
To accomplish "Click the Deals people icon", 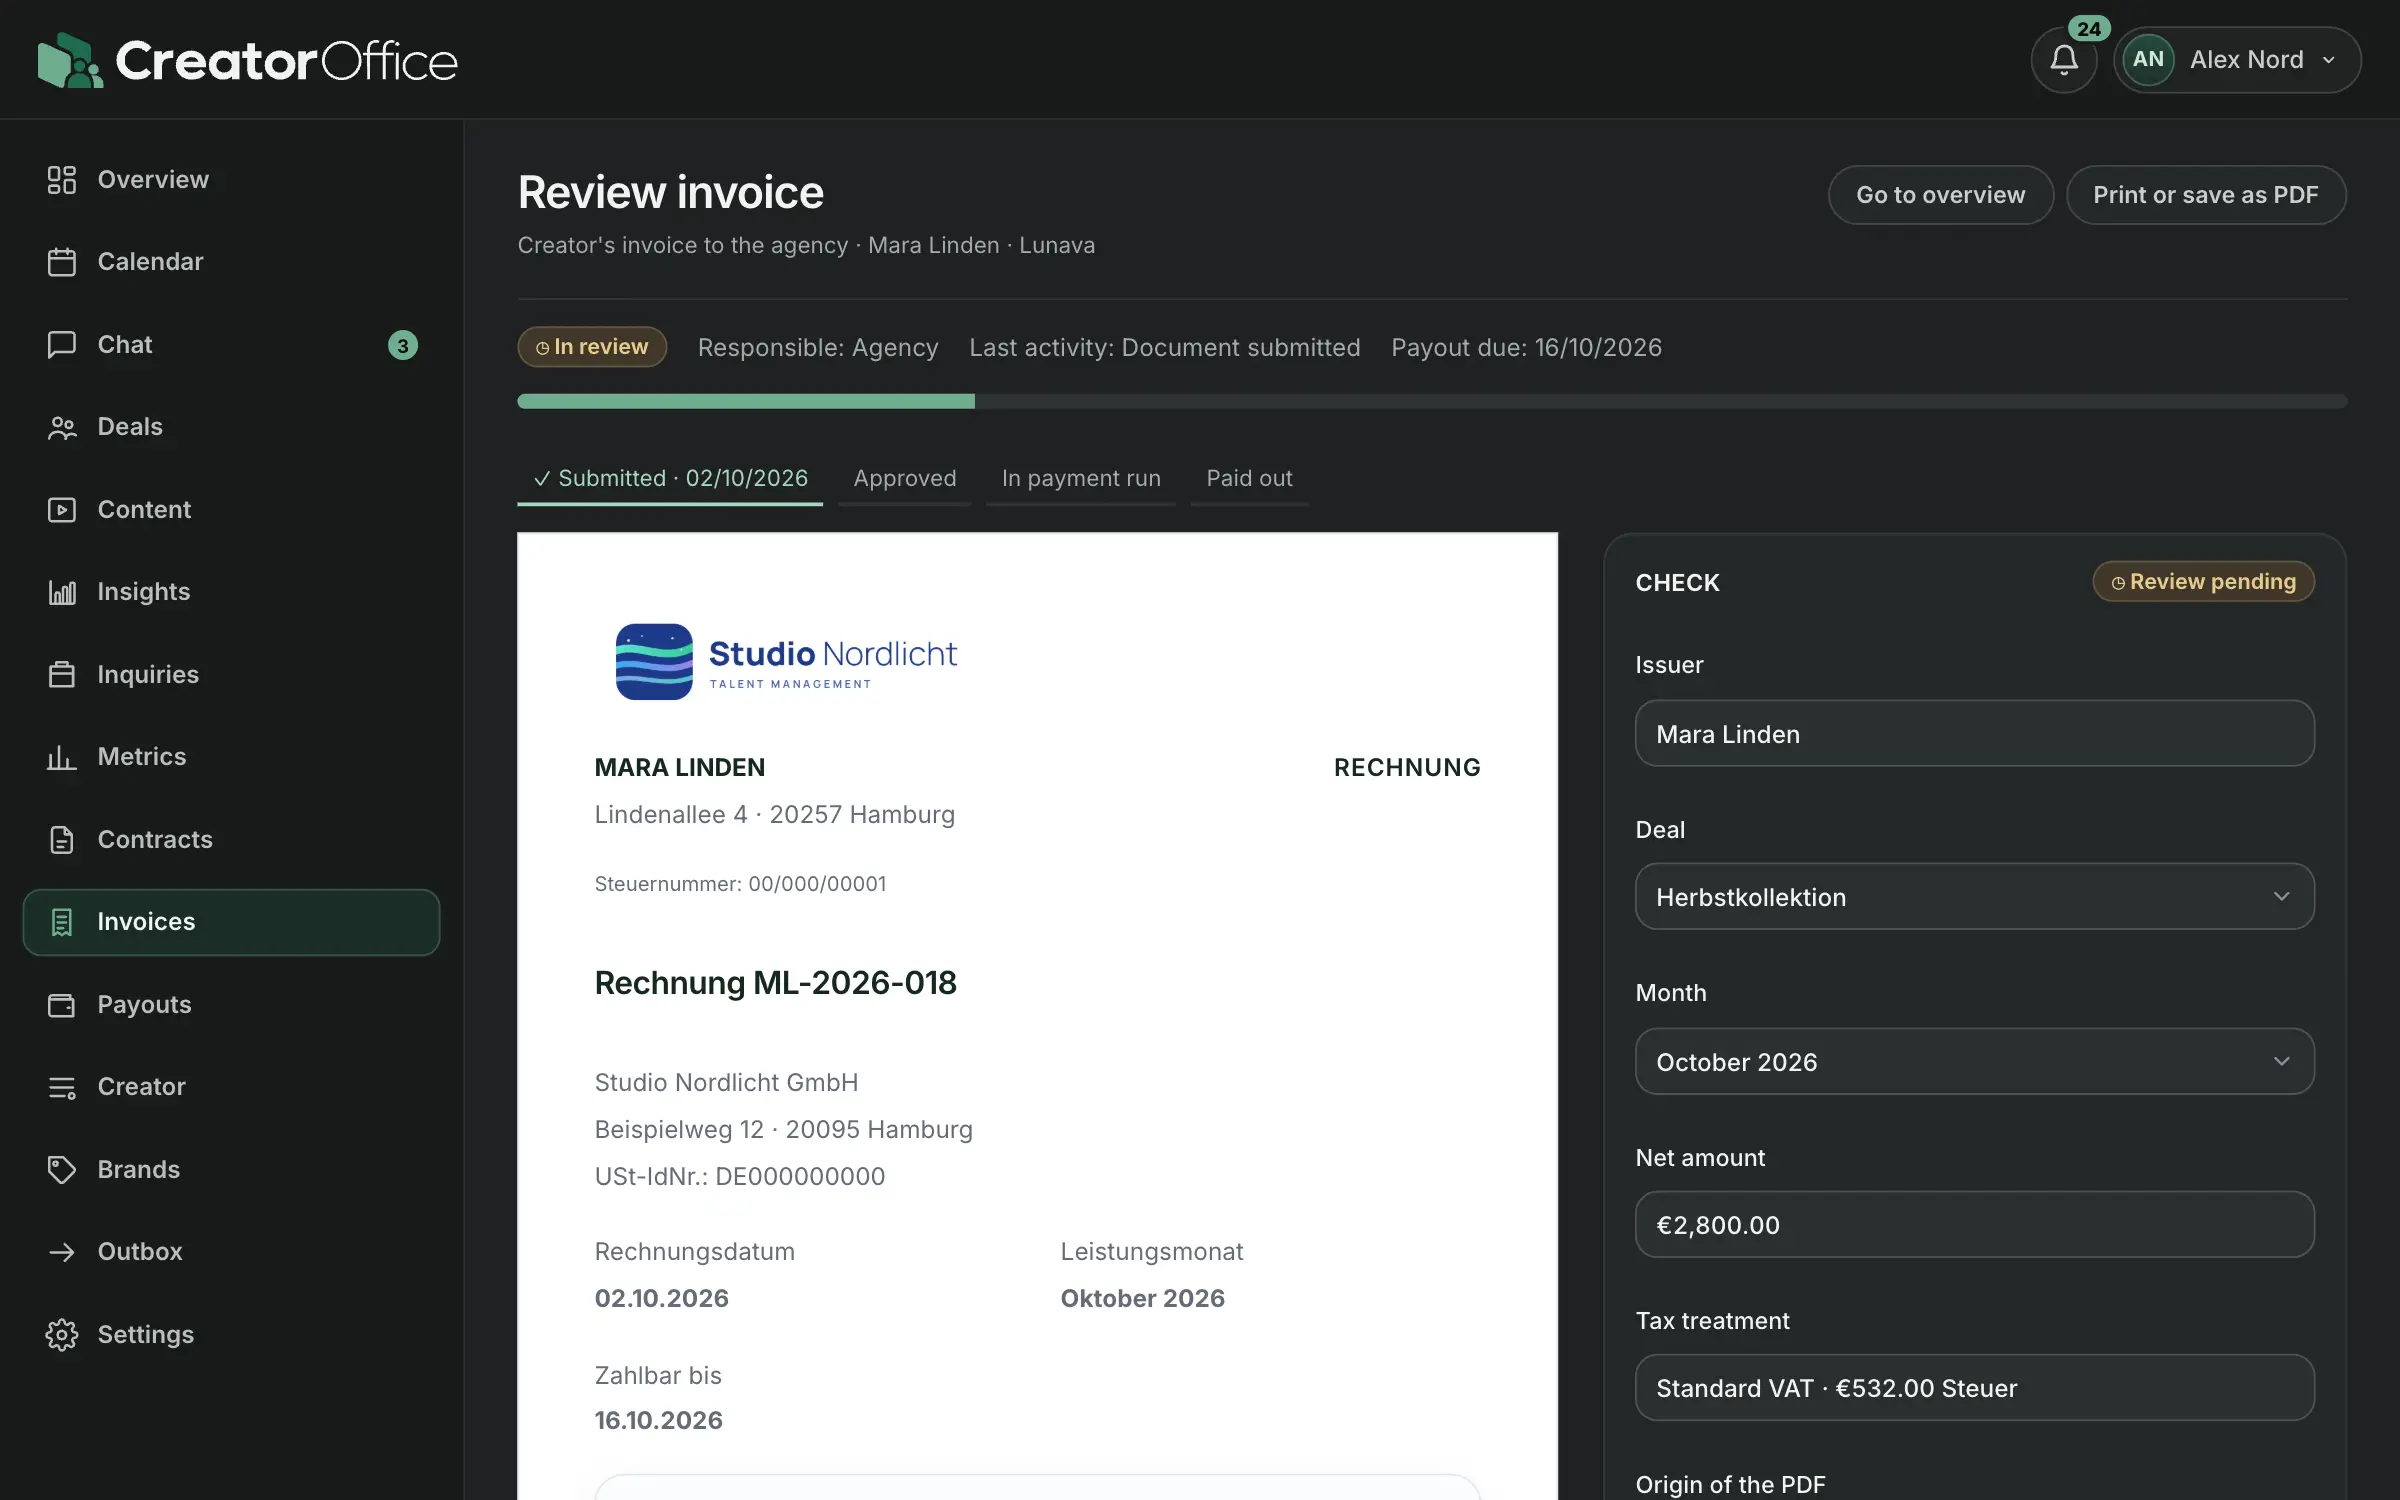I will [x=62, y=427].
